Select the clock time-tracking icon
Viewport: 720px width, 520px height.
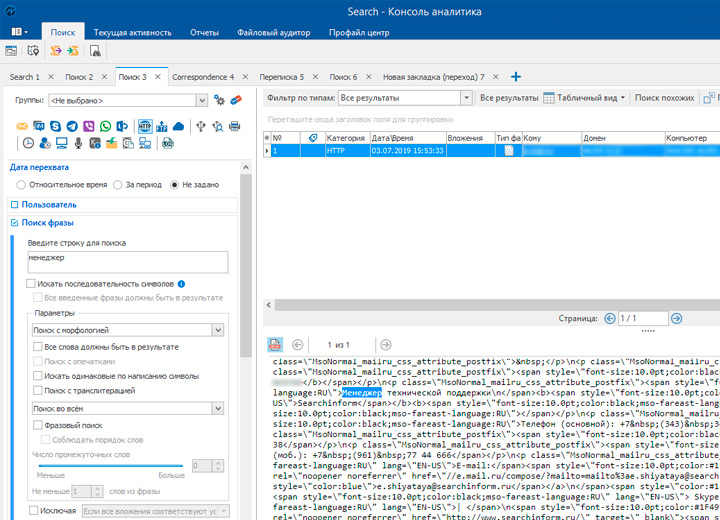(x=28, y=143)
